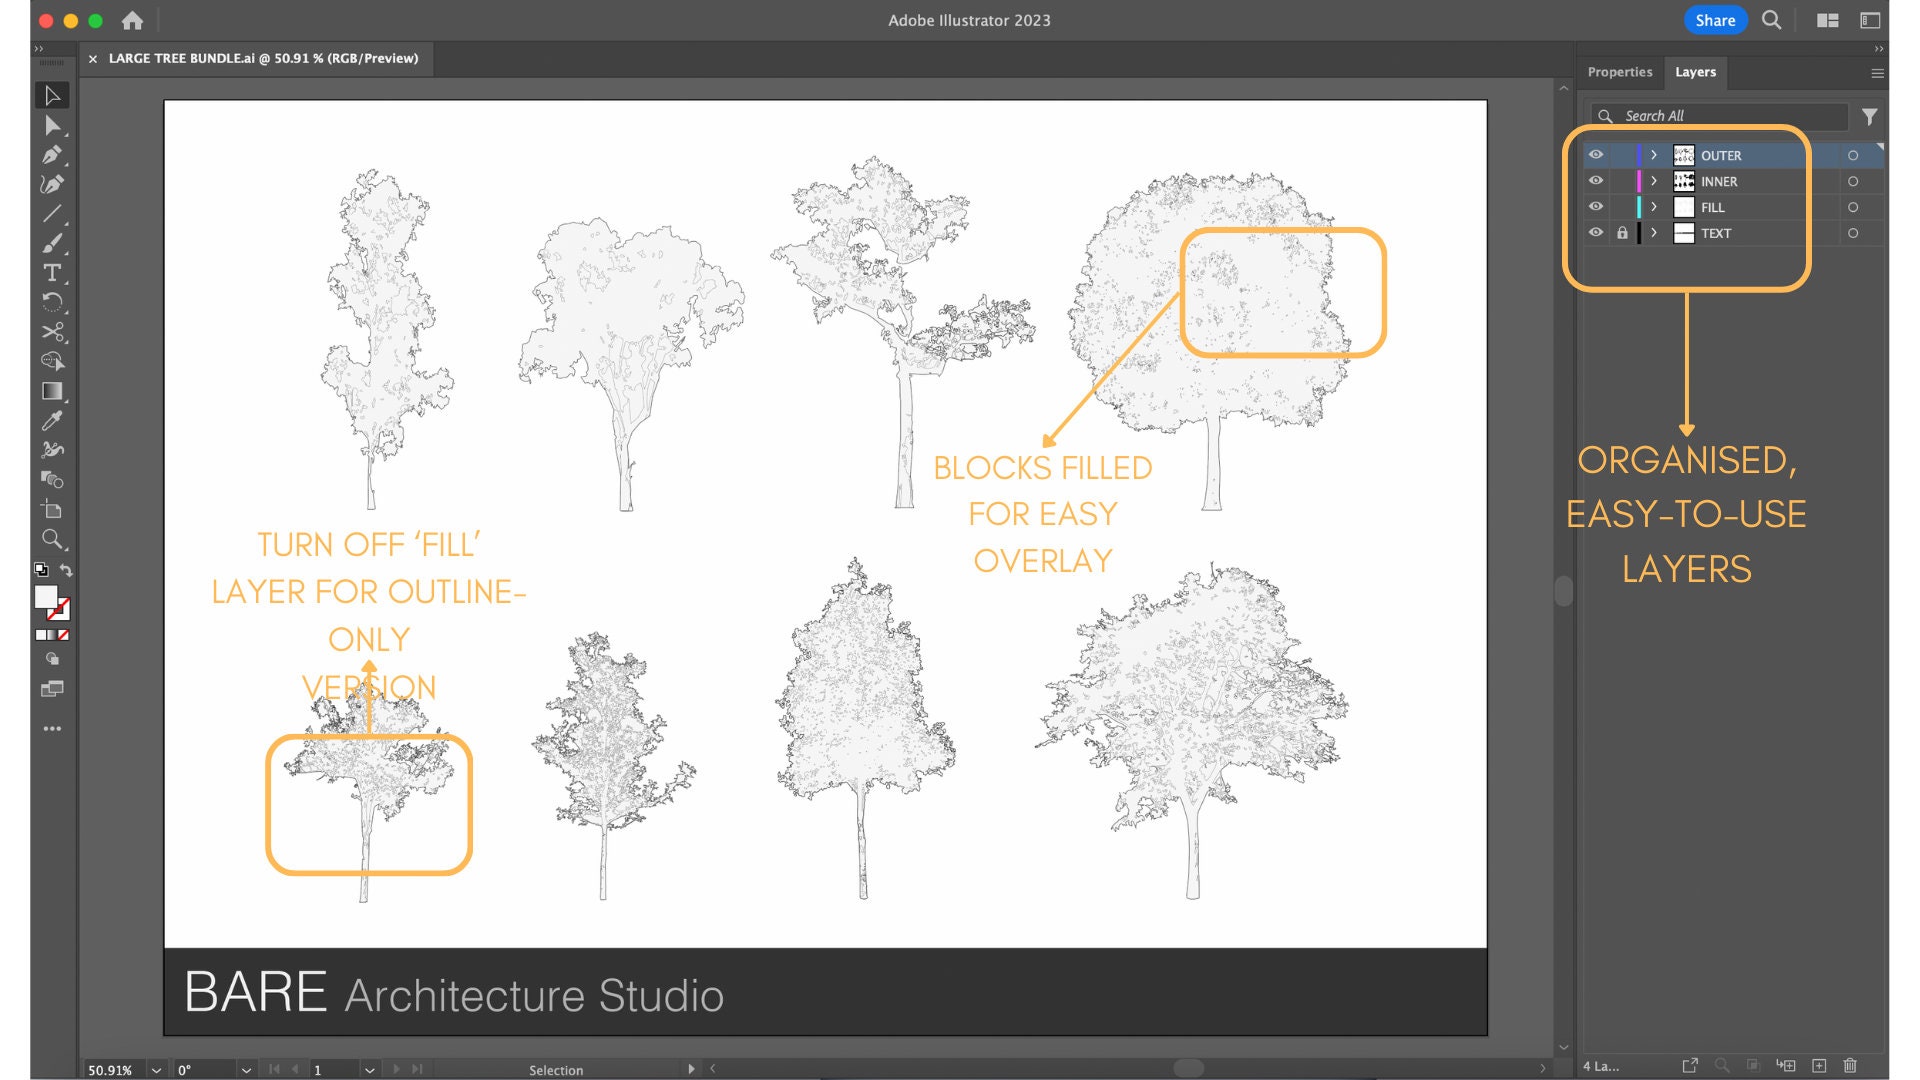Unlock the TEXT layer
This screenshot has height=1080, width=1920.
(x=1622, y=232)
